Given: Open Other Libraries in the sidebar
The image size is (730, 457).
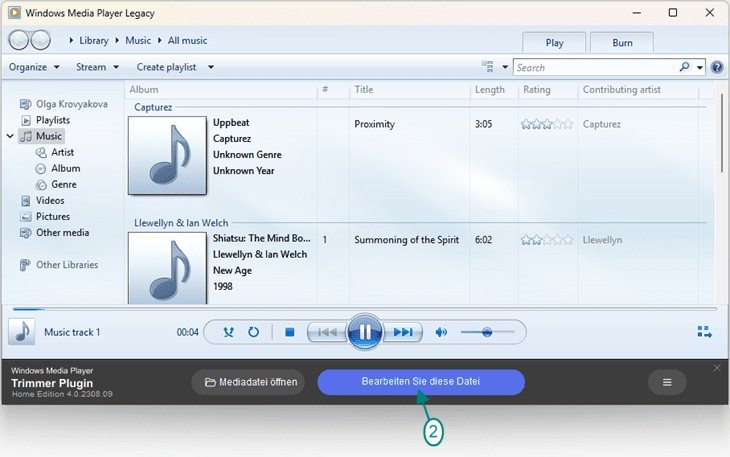Looking at the screenshot, I should pyautogui.click(x=59, y=265).
